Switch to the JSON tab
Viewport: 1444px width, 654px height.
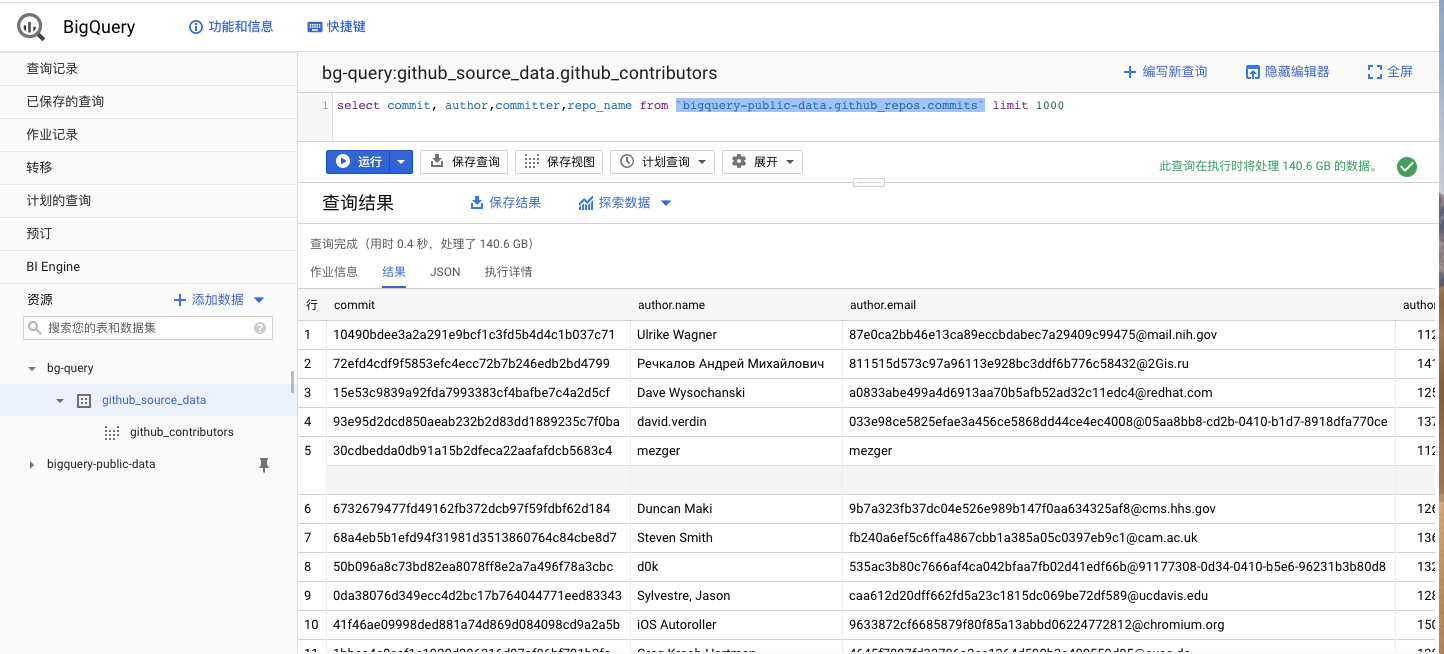445,272
